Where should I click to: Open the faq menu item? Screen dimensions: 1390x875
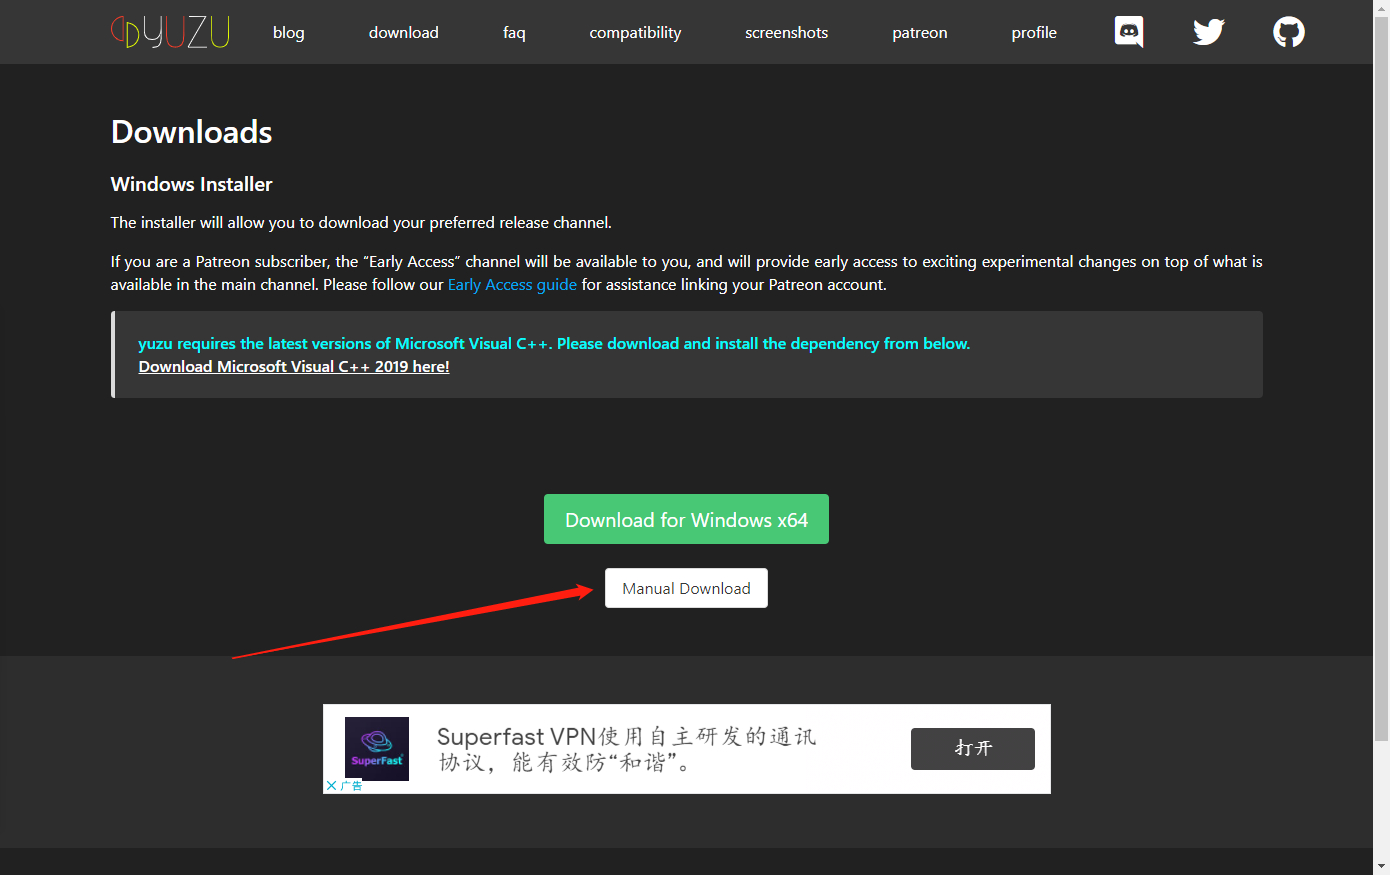click(x=514, y=32)
